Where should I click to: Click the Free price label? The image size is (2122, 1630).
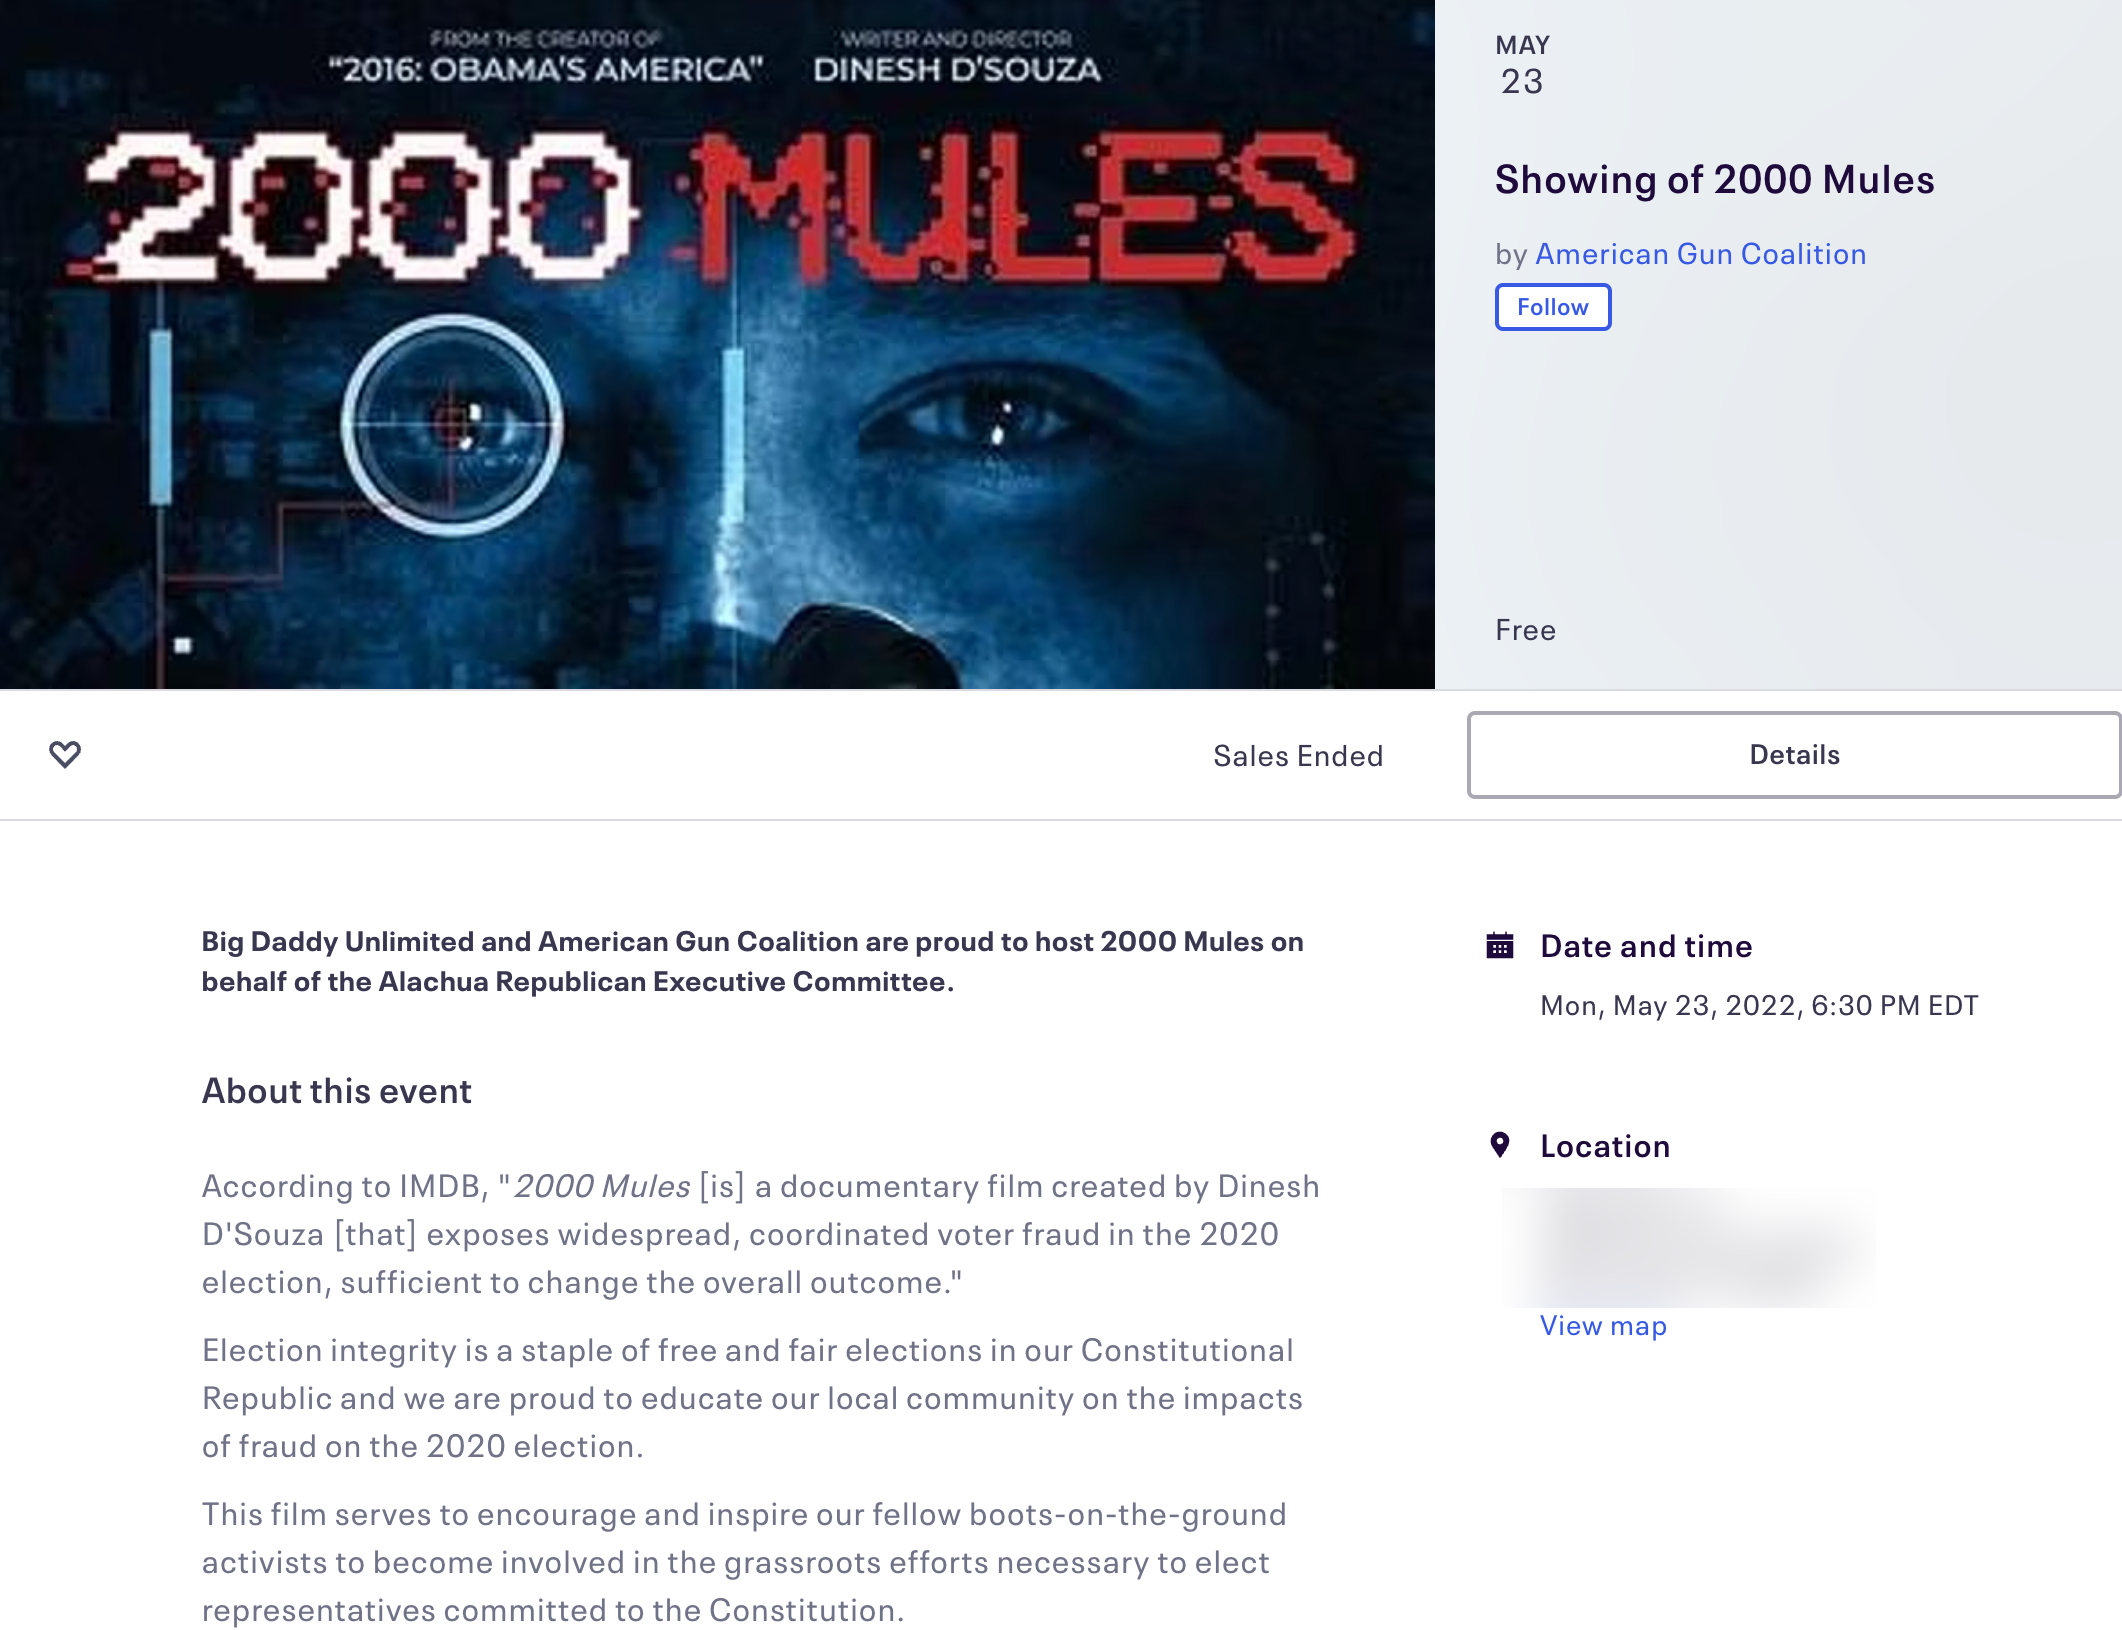tap(1525, 629)
